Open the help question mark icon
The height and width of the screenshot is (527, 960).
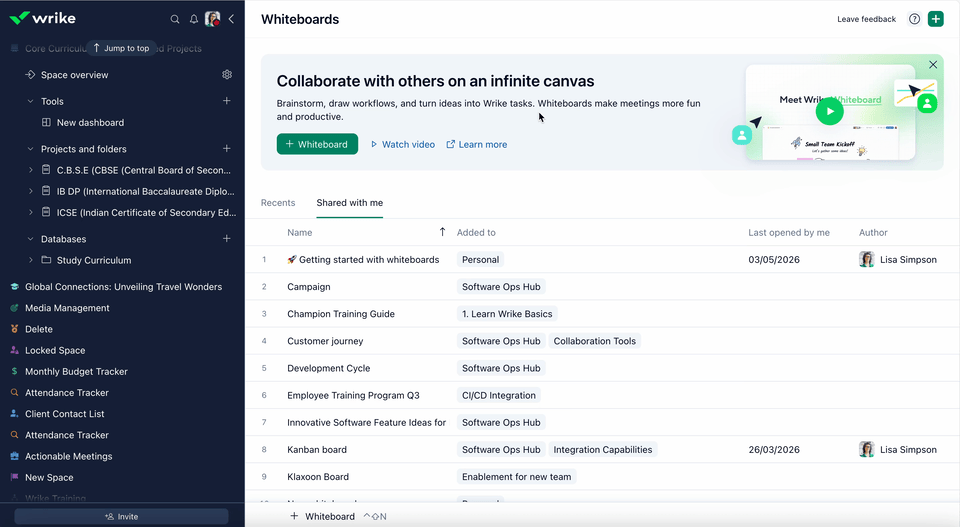(x=914, y=19)
